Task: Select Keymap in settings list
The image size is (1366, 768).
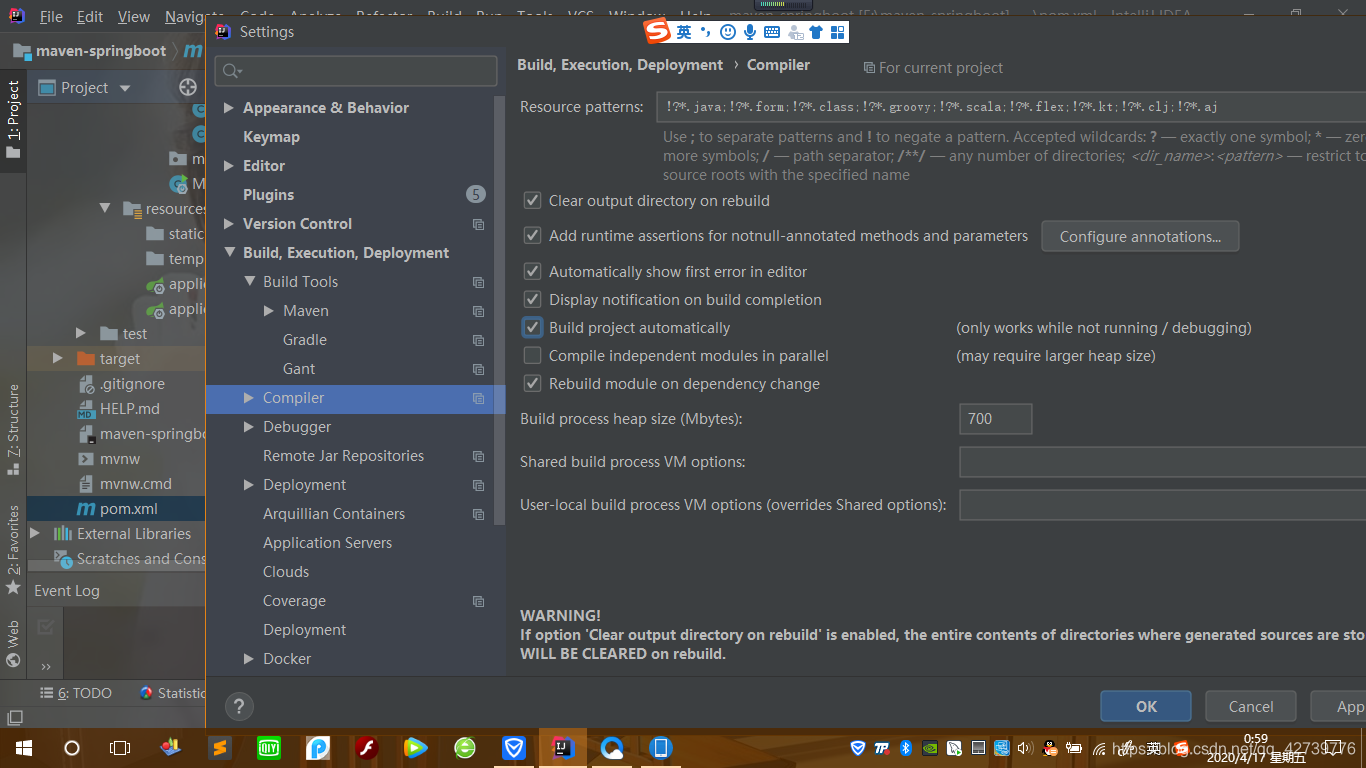Action: tap(271, 137)
